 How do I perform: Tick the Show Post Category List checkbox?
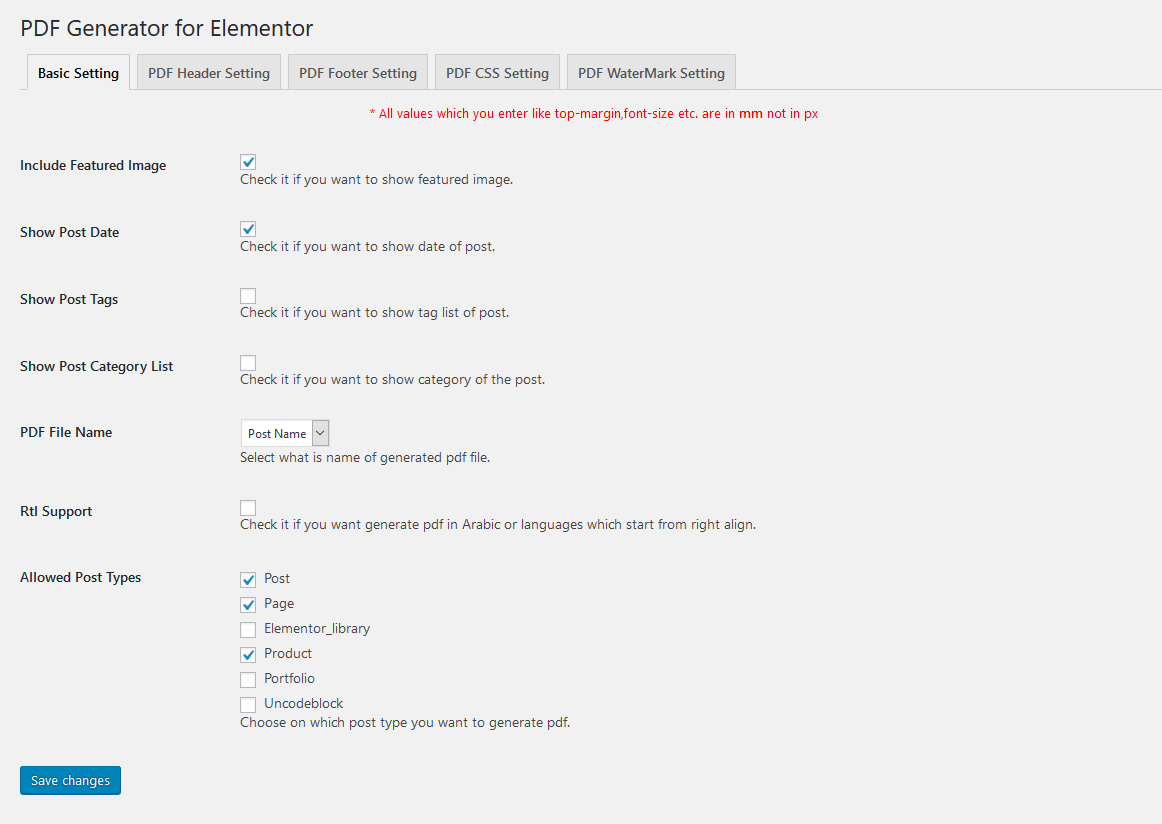[x=248, y=363]
